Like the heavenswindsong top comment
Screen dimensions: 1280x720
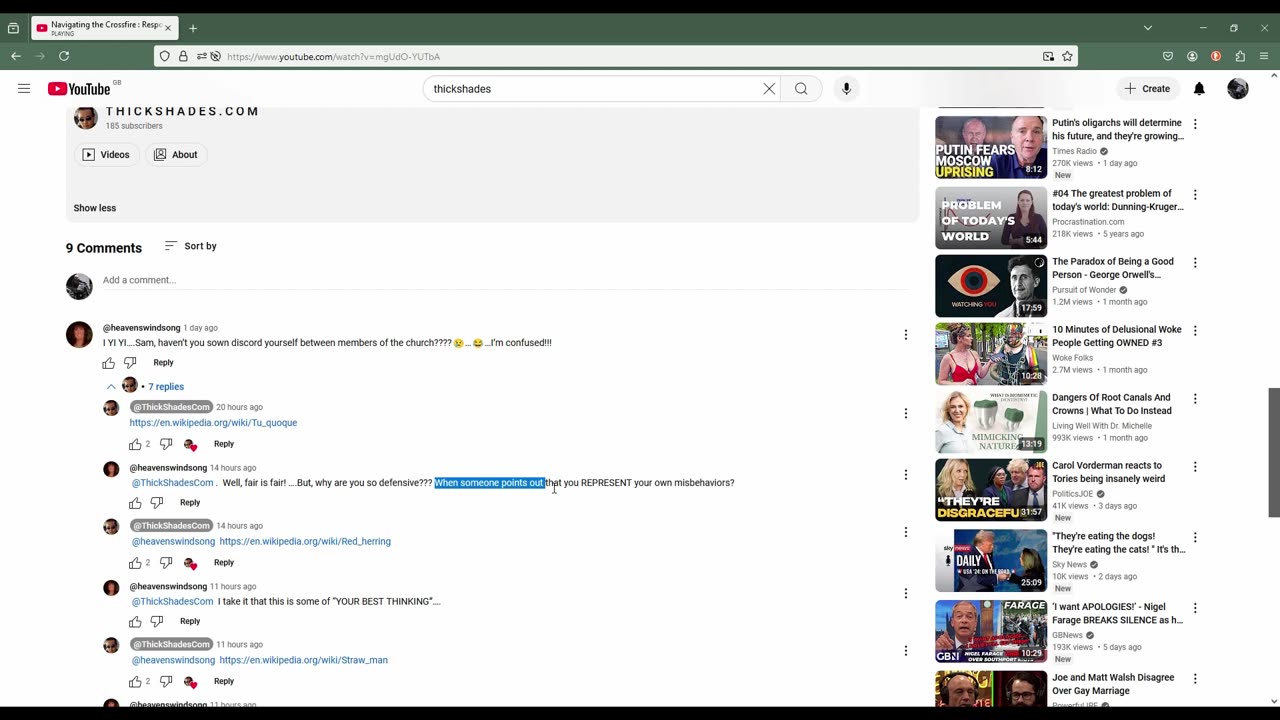109,363
